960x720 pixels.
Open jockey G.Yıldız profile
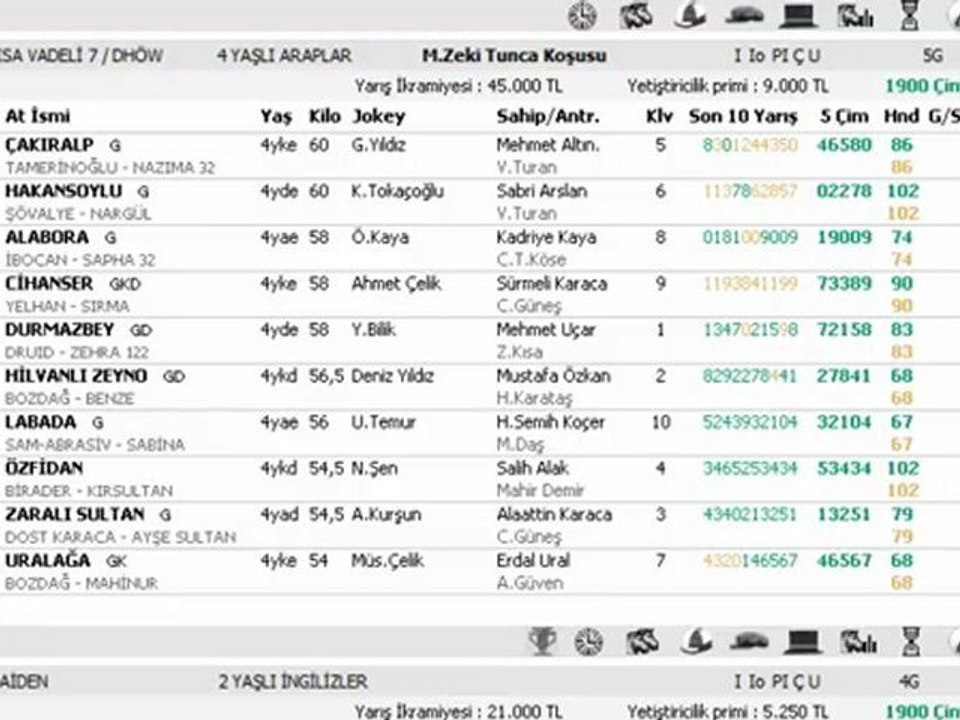tap(378, 145)
